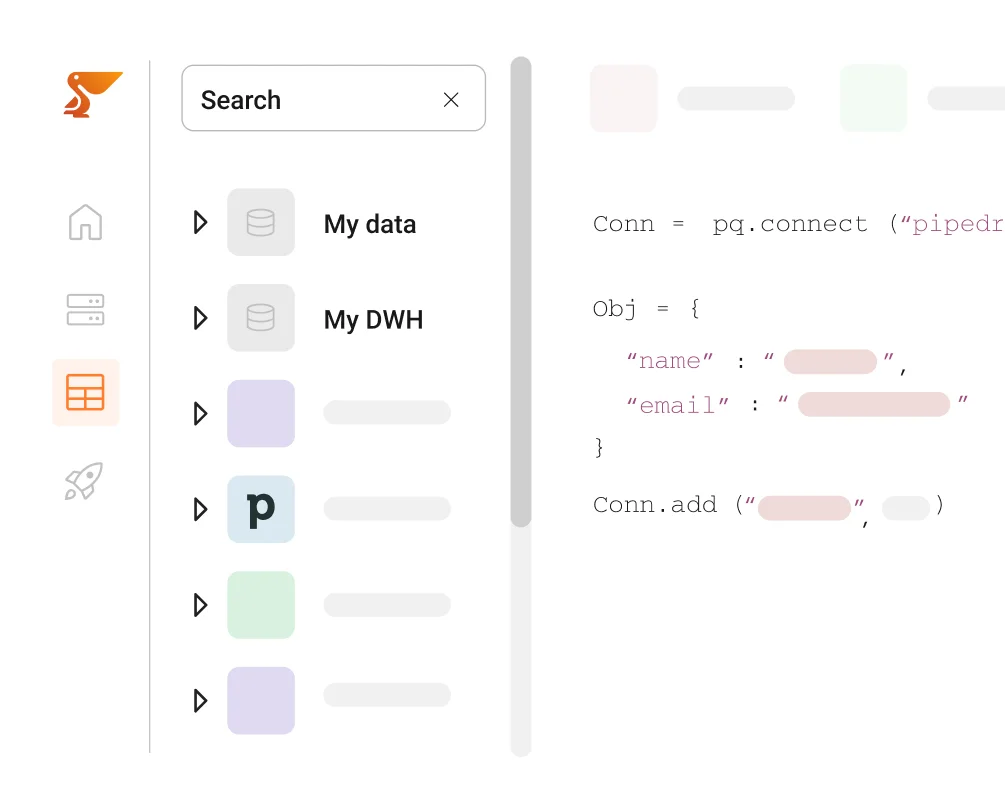Select the Pipedrive 'p' connector icon

click(261, 509)
